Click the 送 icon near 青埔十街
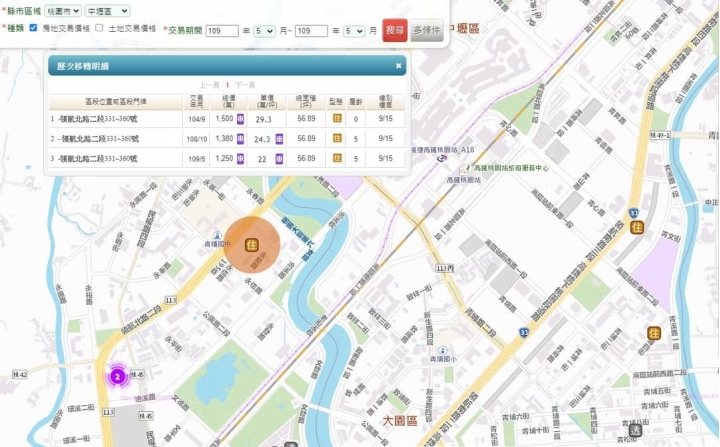Image resolution: width=720 pixels, height=447 pixels. click(x=636, y=430)
